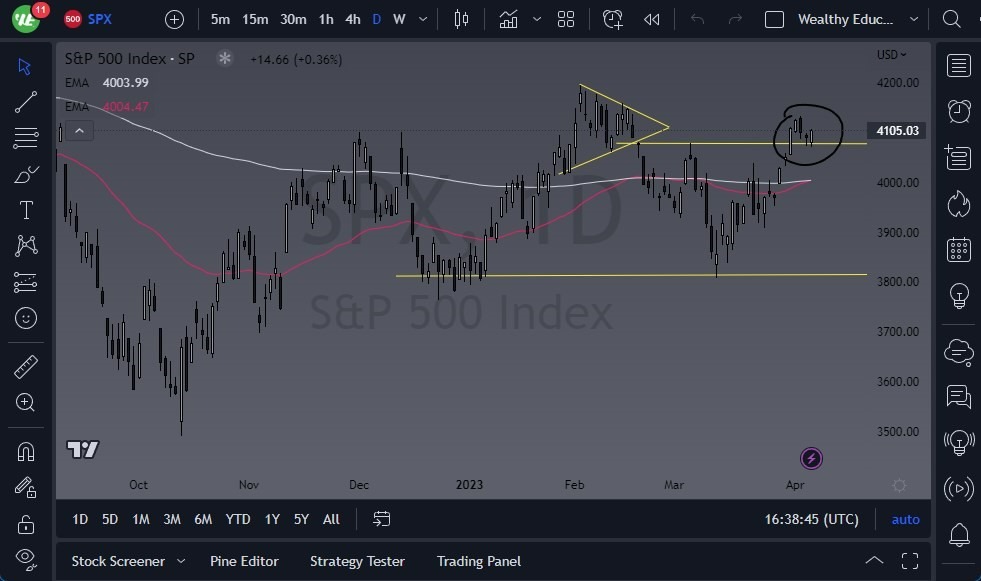Open the Wealthy Educ layout dropdown

pos(845,19)
